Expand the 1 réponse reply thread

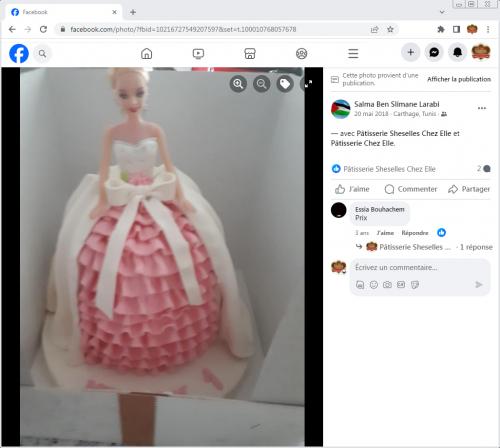click(x=476, y=247)
